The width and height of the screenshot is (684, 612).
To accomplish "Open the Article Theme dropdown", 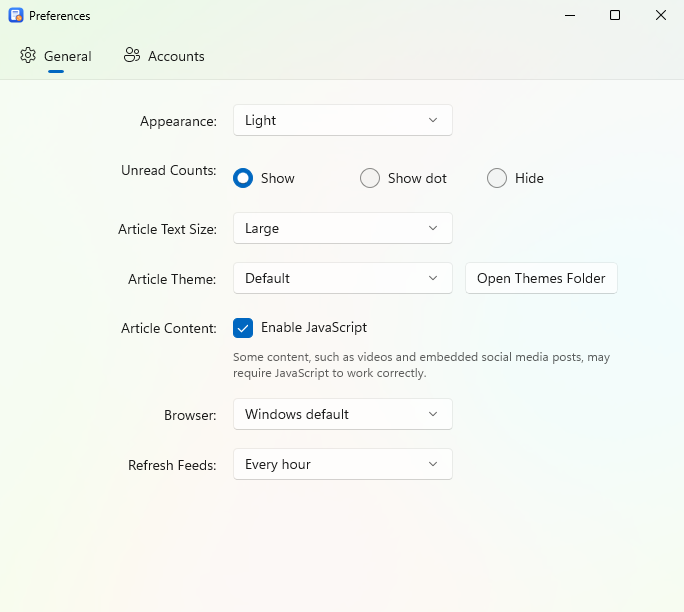I will (x=342, y=278).
